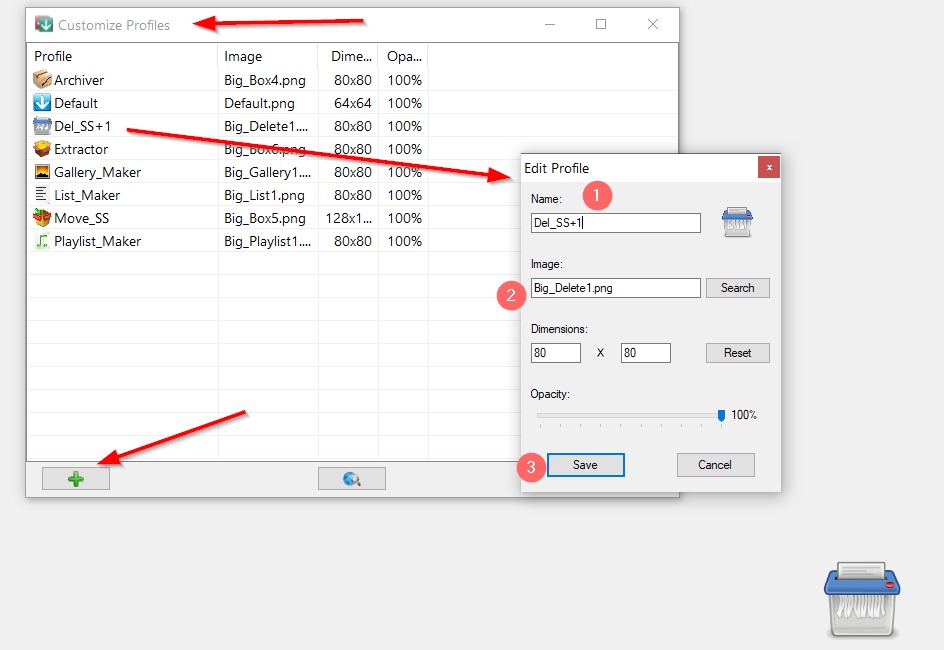Click the large shredder drop target icon
The image size is (944, 650).
(862, 599)
